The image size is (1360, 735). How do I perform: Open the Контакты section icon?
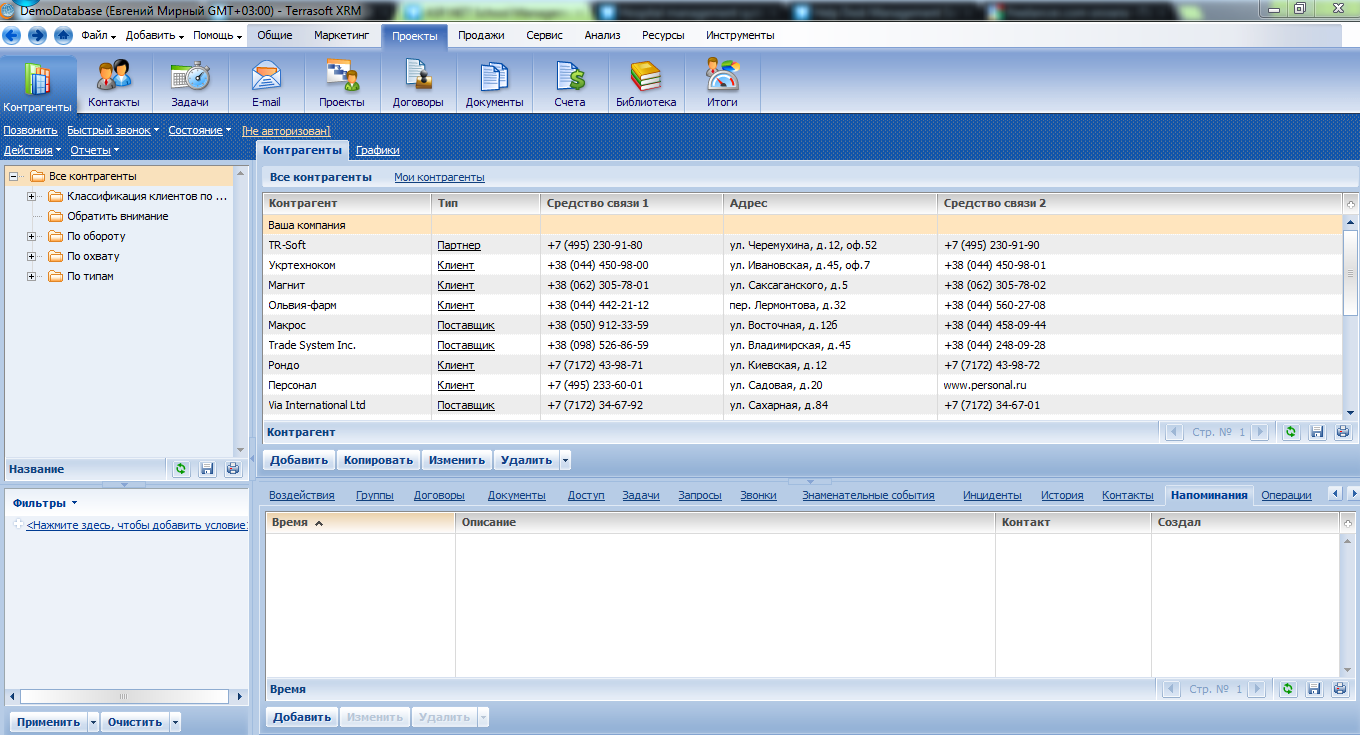pos(114,82)
